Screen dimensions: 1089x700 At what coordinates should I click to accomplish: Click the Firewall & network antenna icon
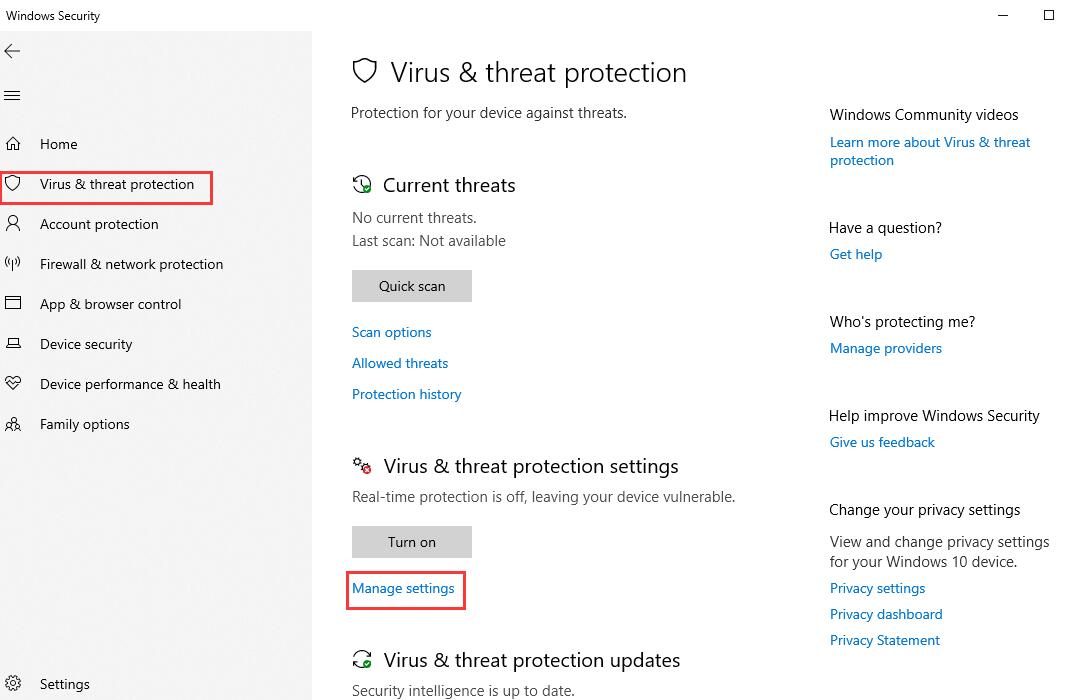(13, 263)
